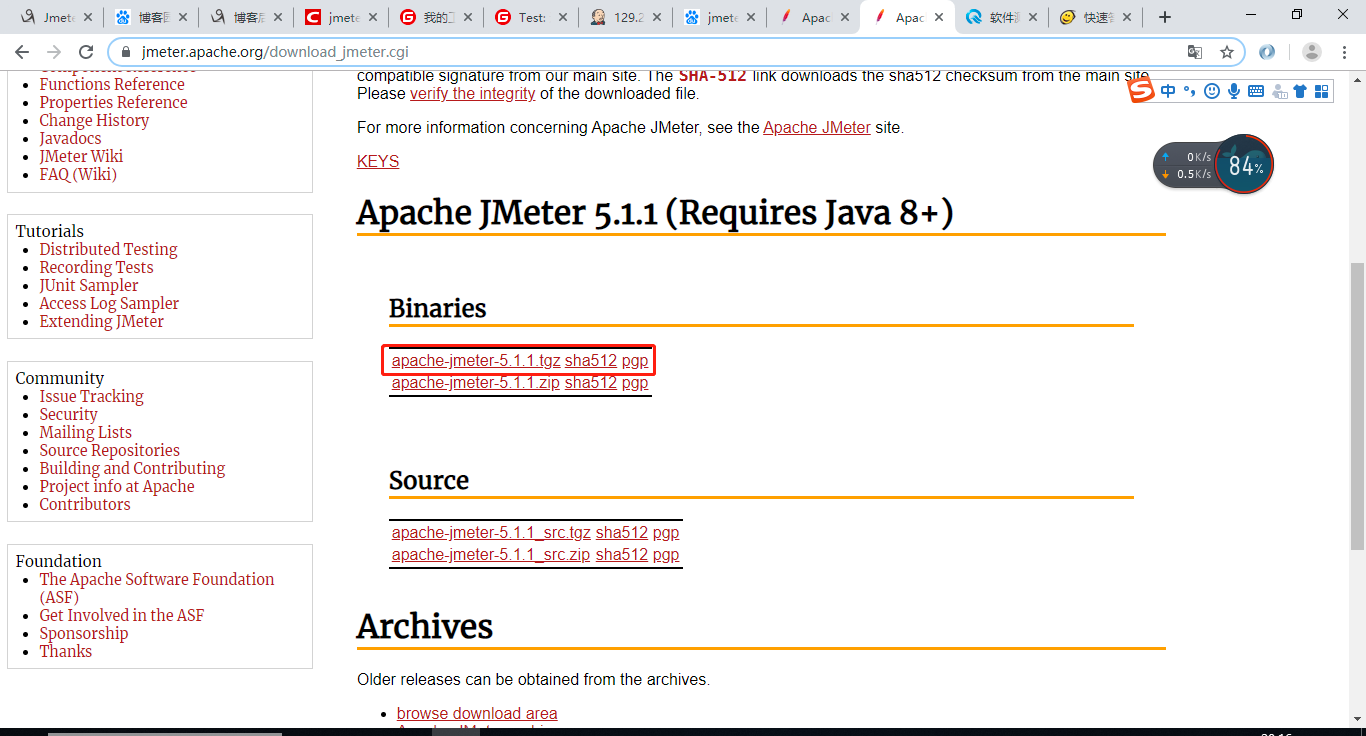The width and height of the screenshot is (1366, 736).
Task: Reload the page with the refresh icon
Action: point(88,50)
